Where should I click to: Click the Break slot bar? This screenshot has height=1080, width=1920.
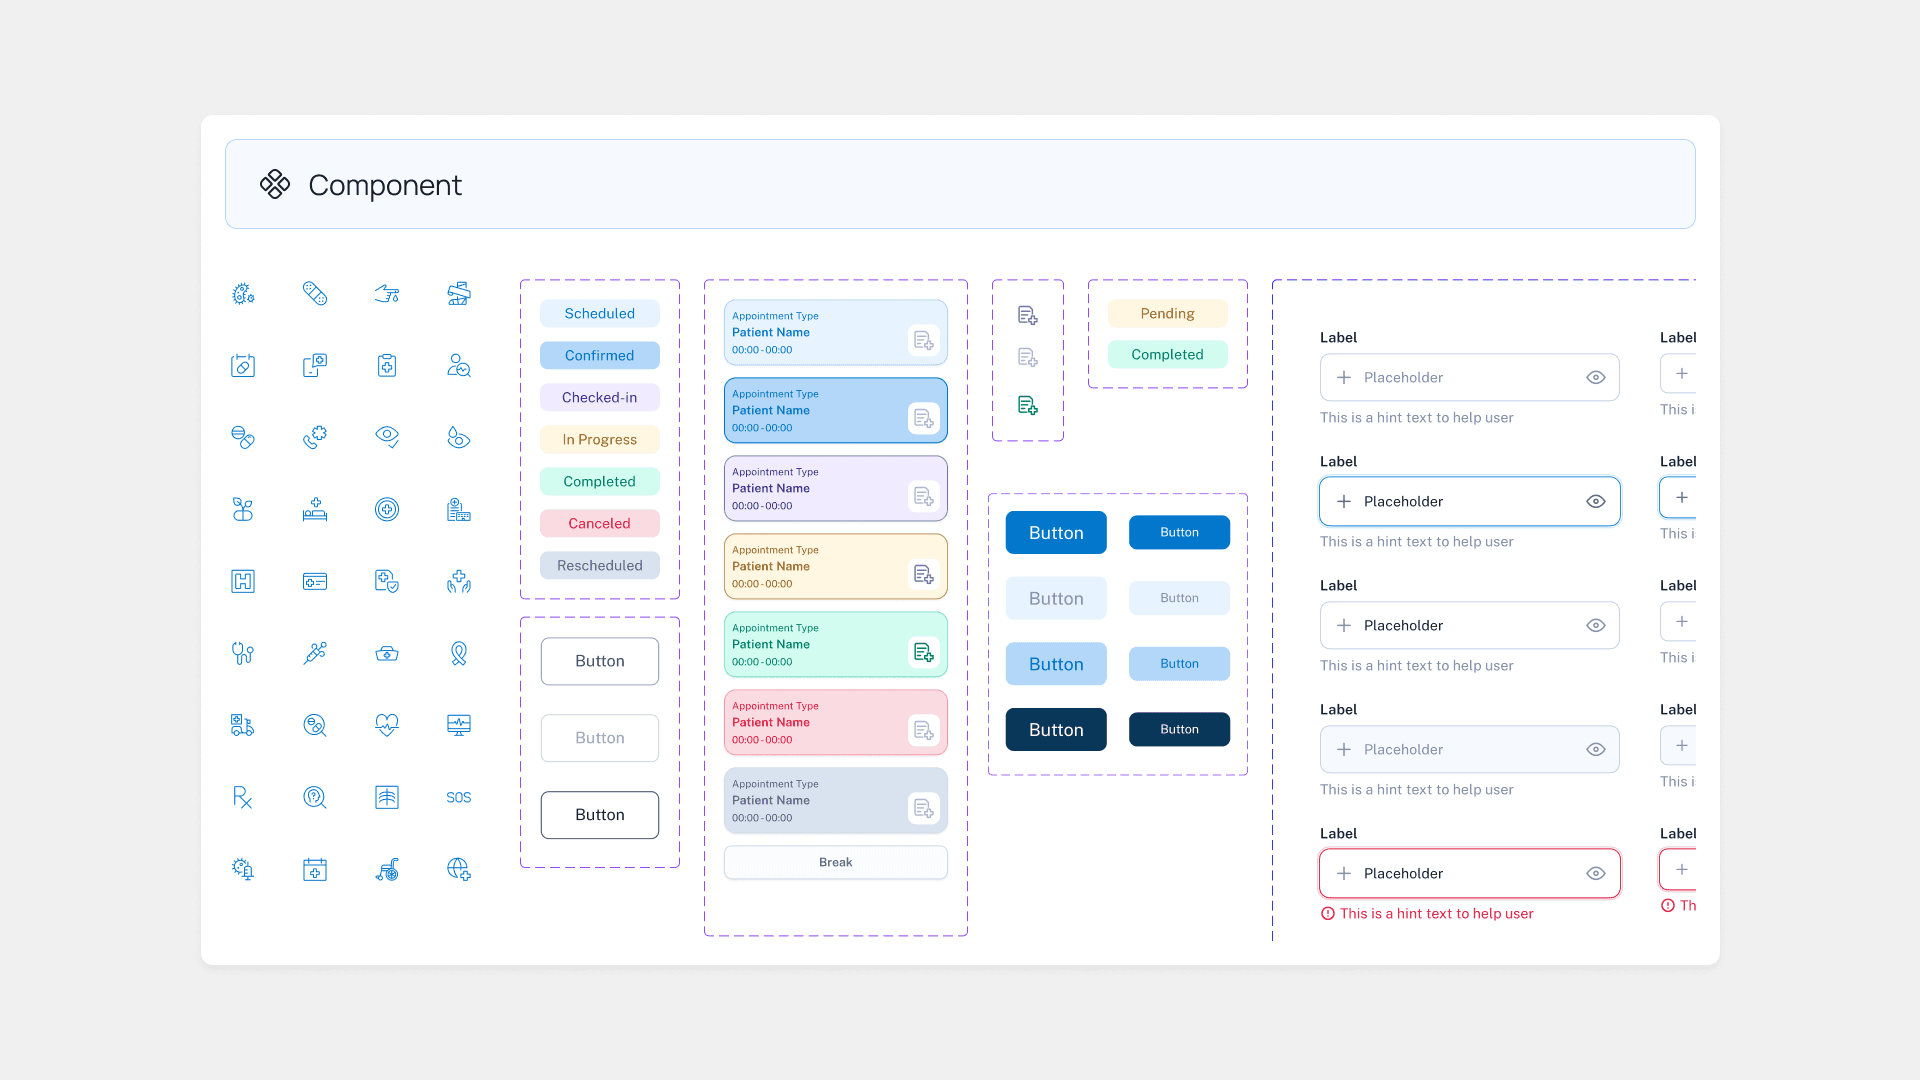click(x=835, y=863)
